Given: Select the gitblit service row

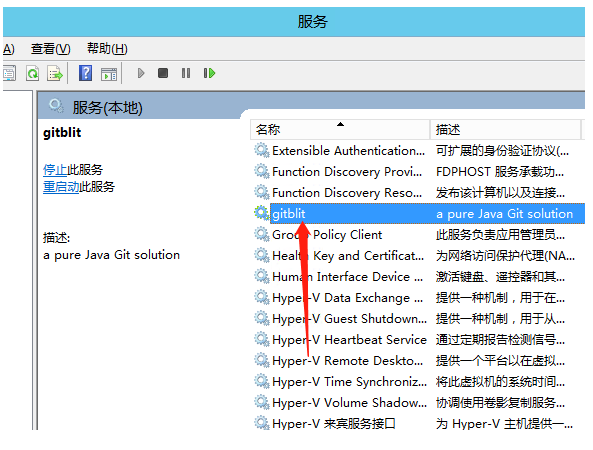Looking at the screenshot, I should coord(419,214).
